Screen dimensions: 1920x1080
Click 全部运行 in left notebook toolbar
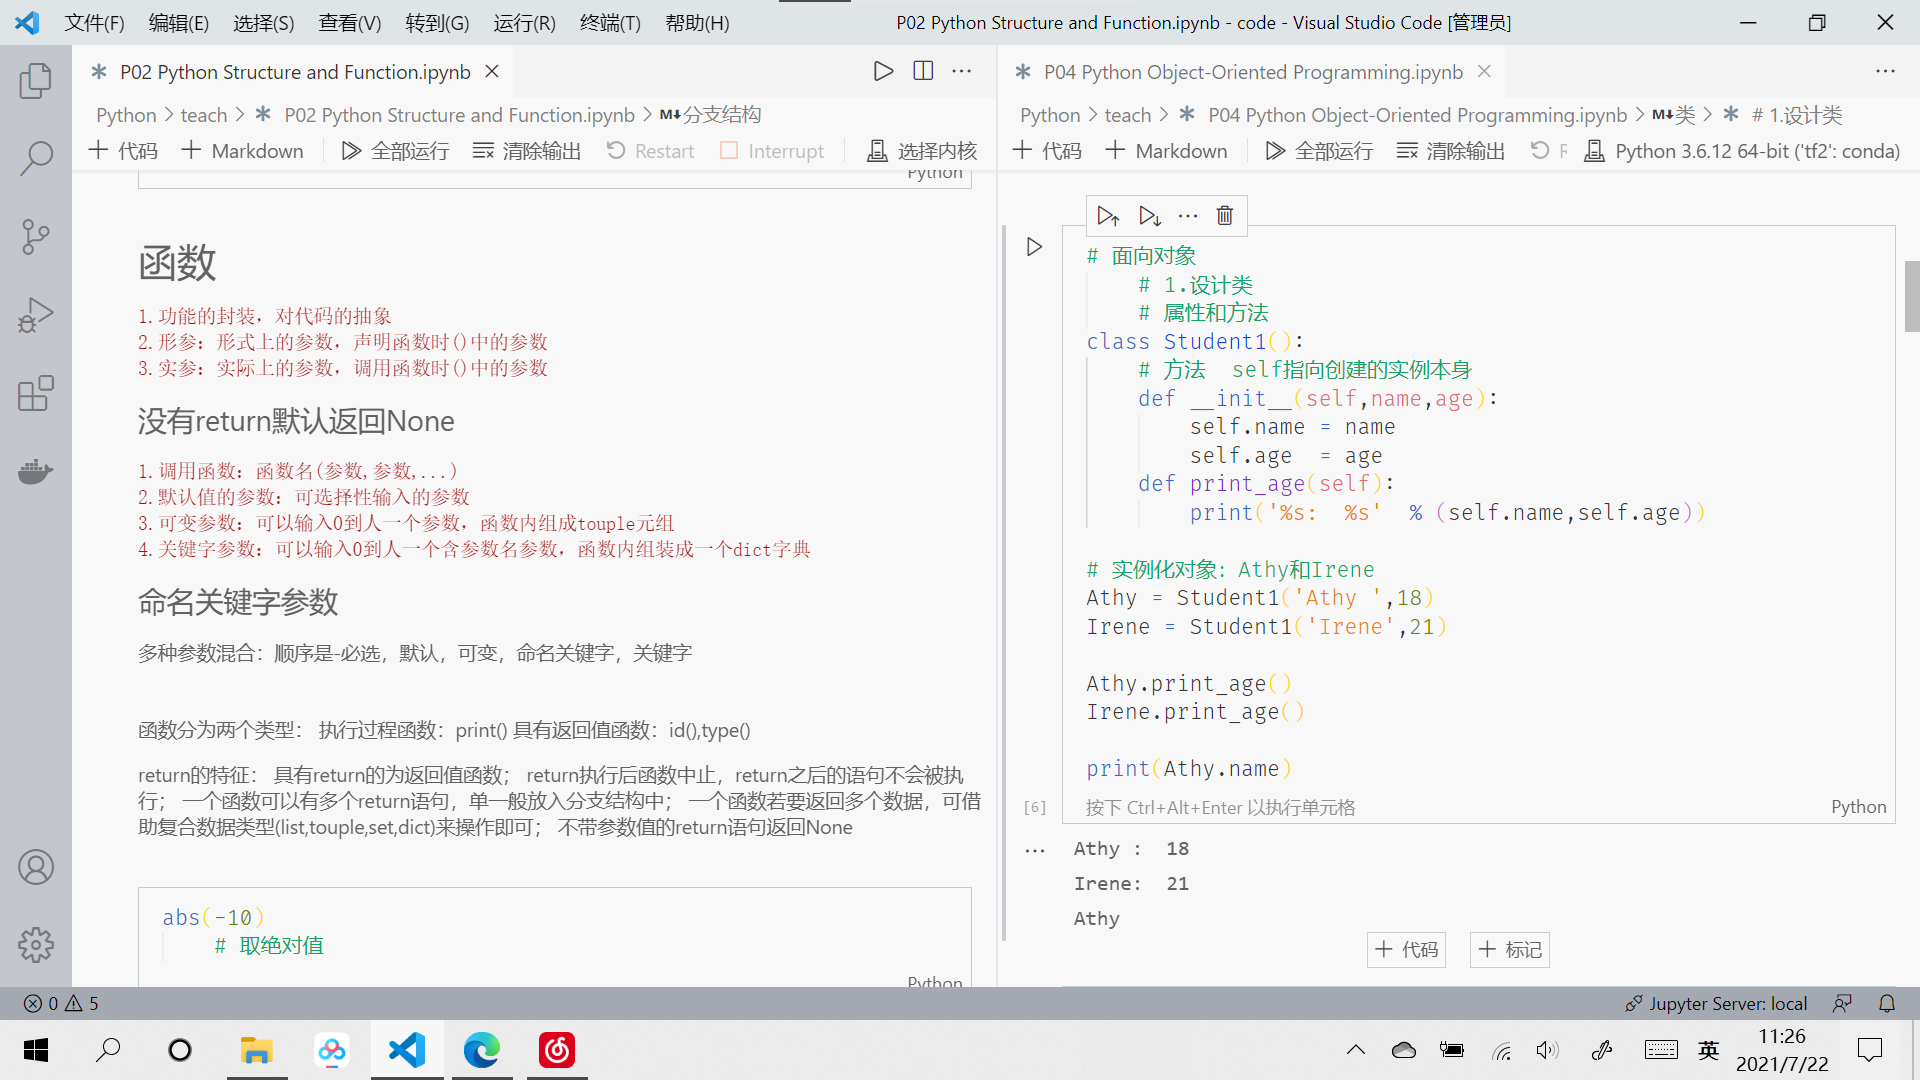tap(396, 151)
